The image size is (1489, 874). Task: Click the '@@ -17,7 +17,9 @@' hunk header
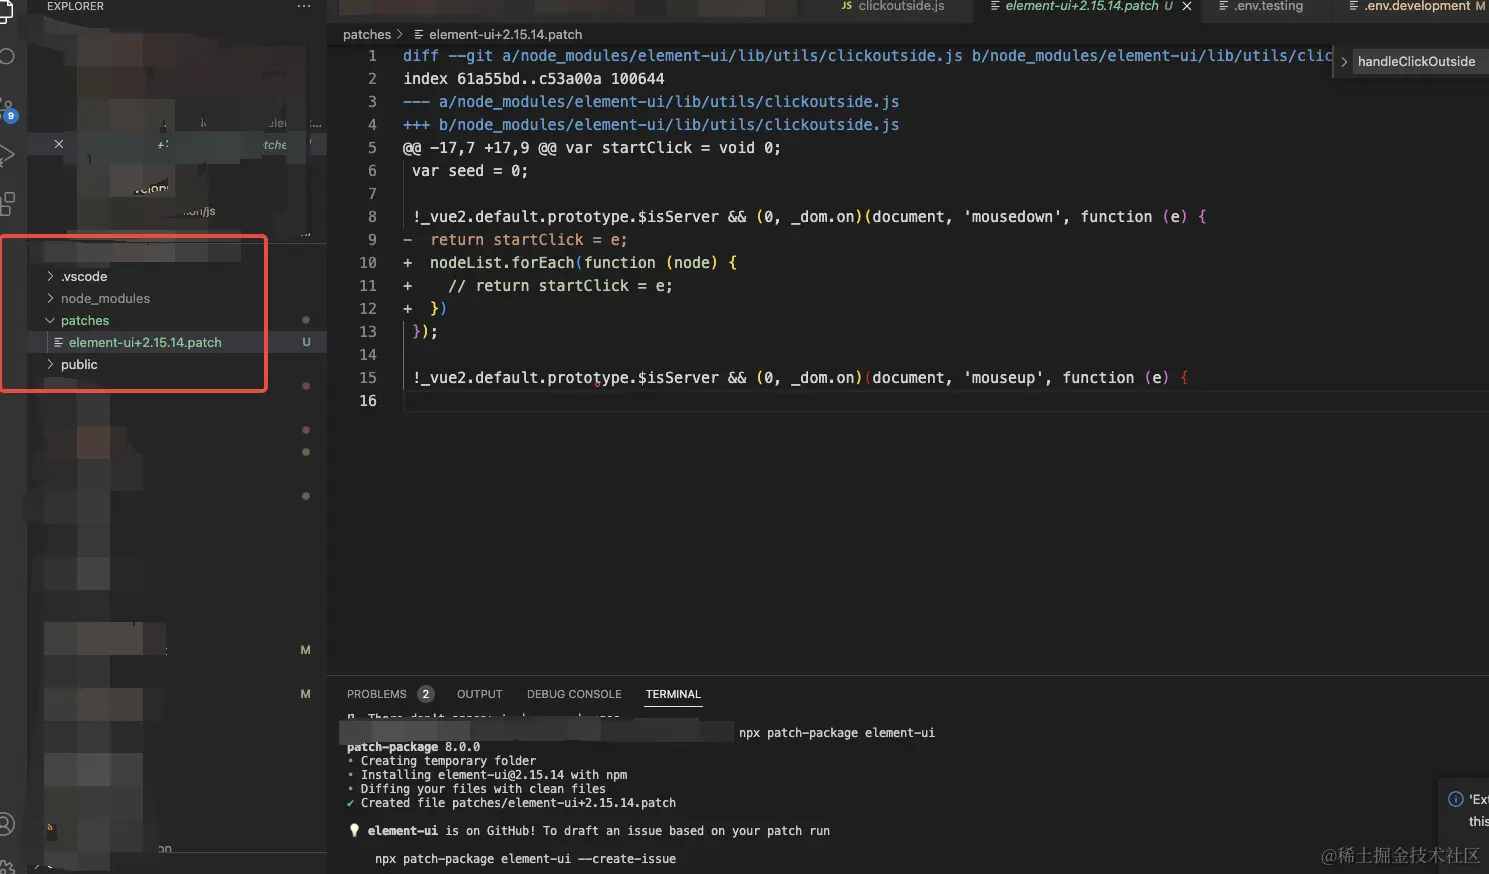(480, 148)
